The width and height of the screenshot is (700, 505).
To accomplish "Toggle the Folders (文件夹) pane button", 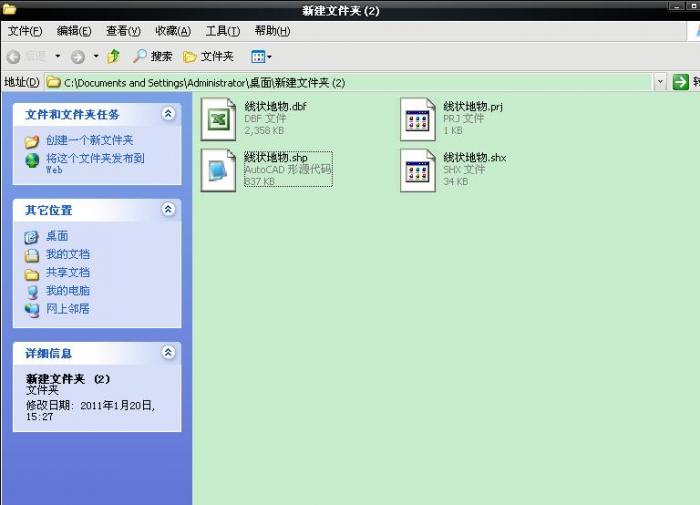I will click(x=208, y=57).
